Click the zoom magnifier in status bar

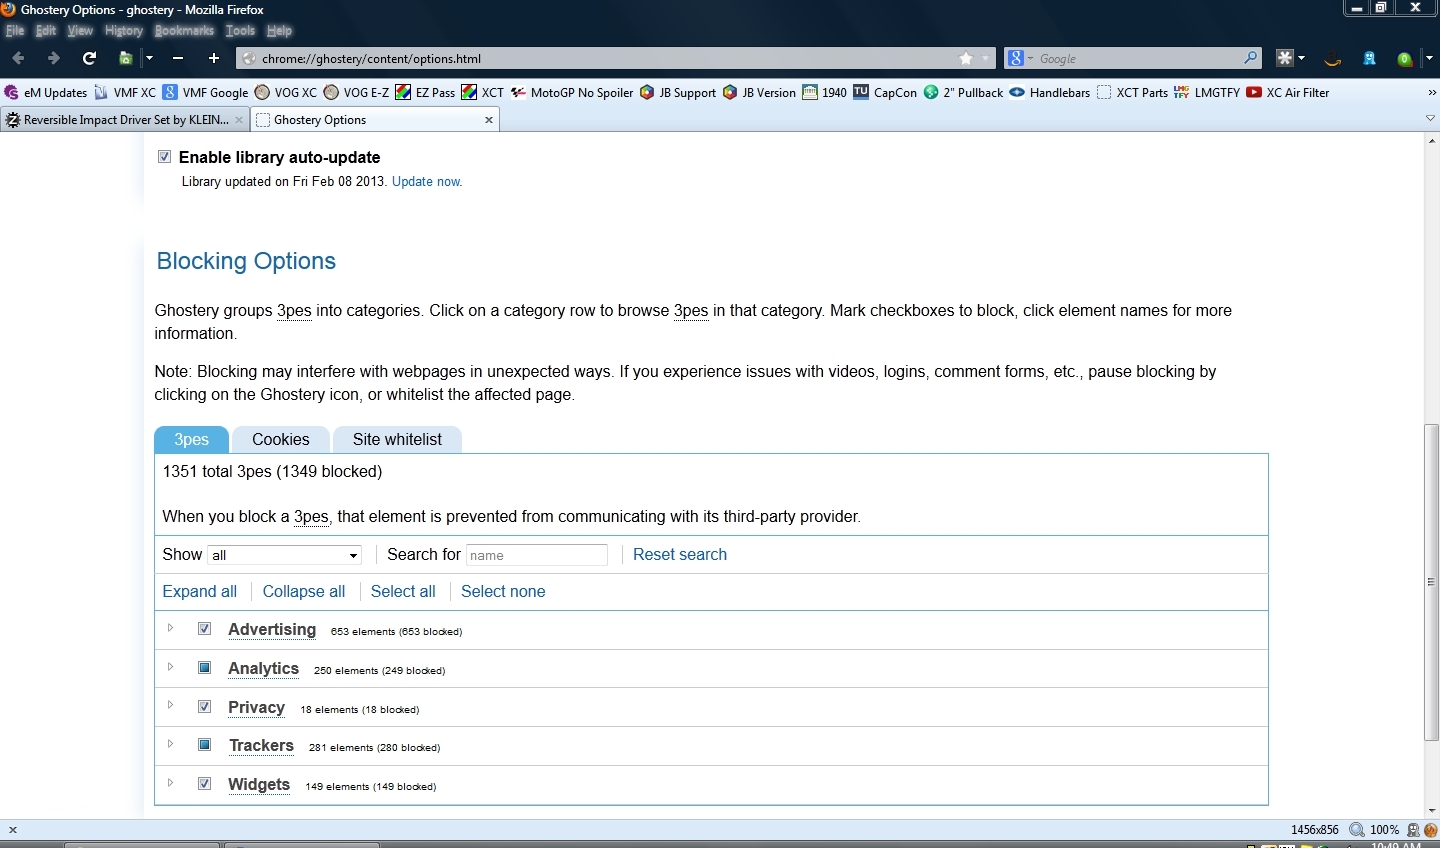[x=1356, y=830]
